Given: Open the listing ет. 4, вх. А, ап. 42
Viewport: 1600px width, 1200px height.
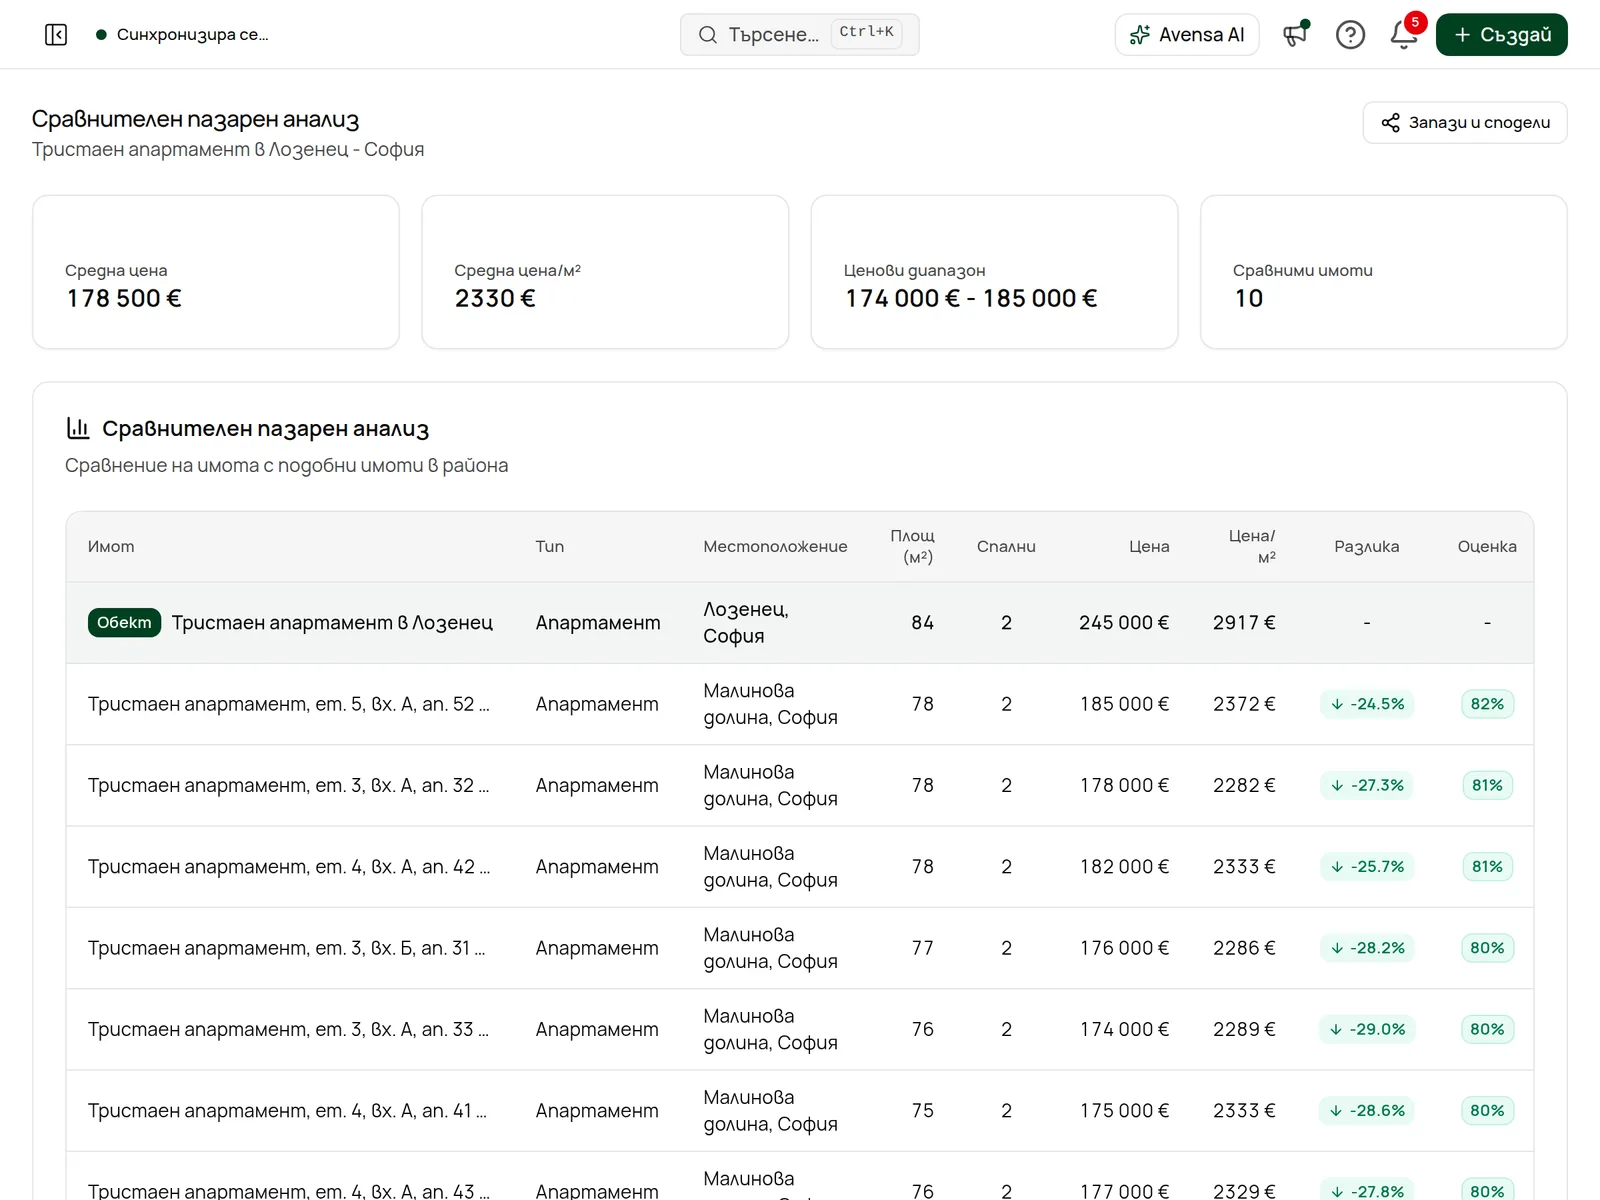Looking at the screenshot, I should tap(289, 867).
